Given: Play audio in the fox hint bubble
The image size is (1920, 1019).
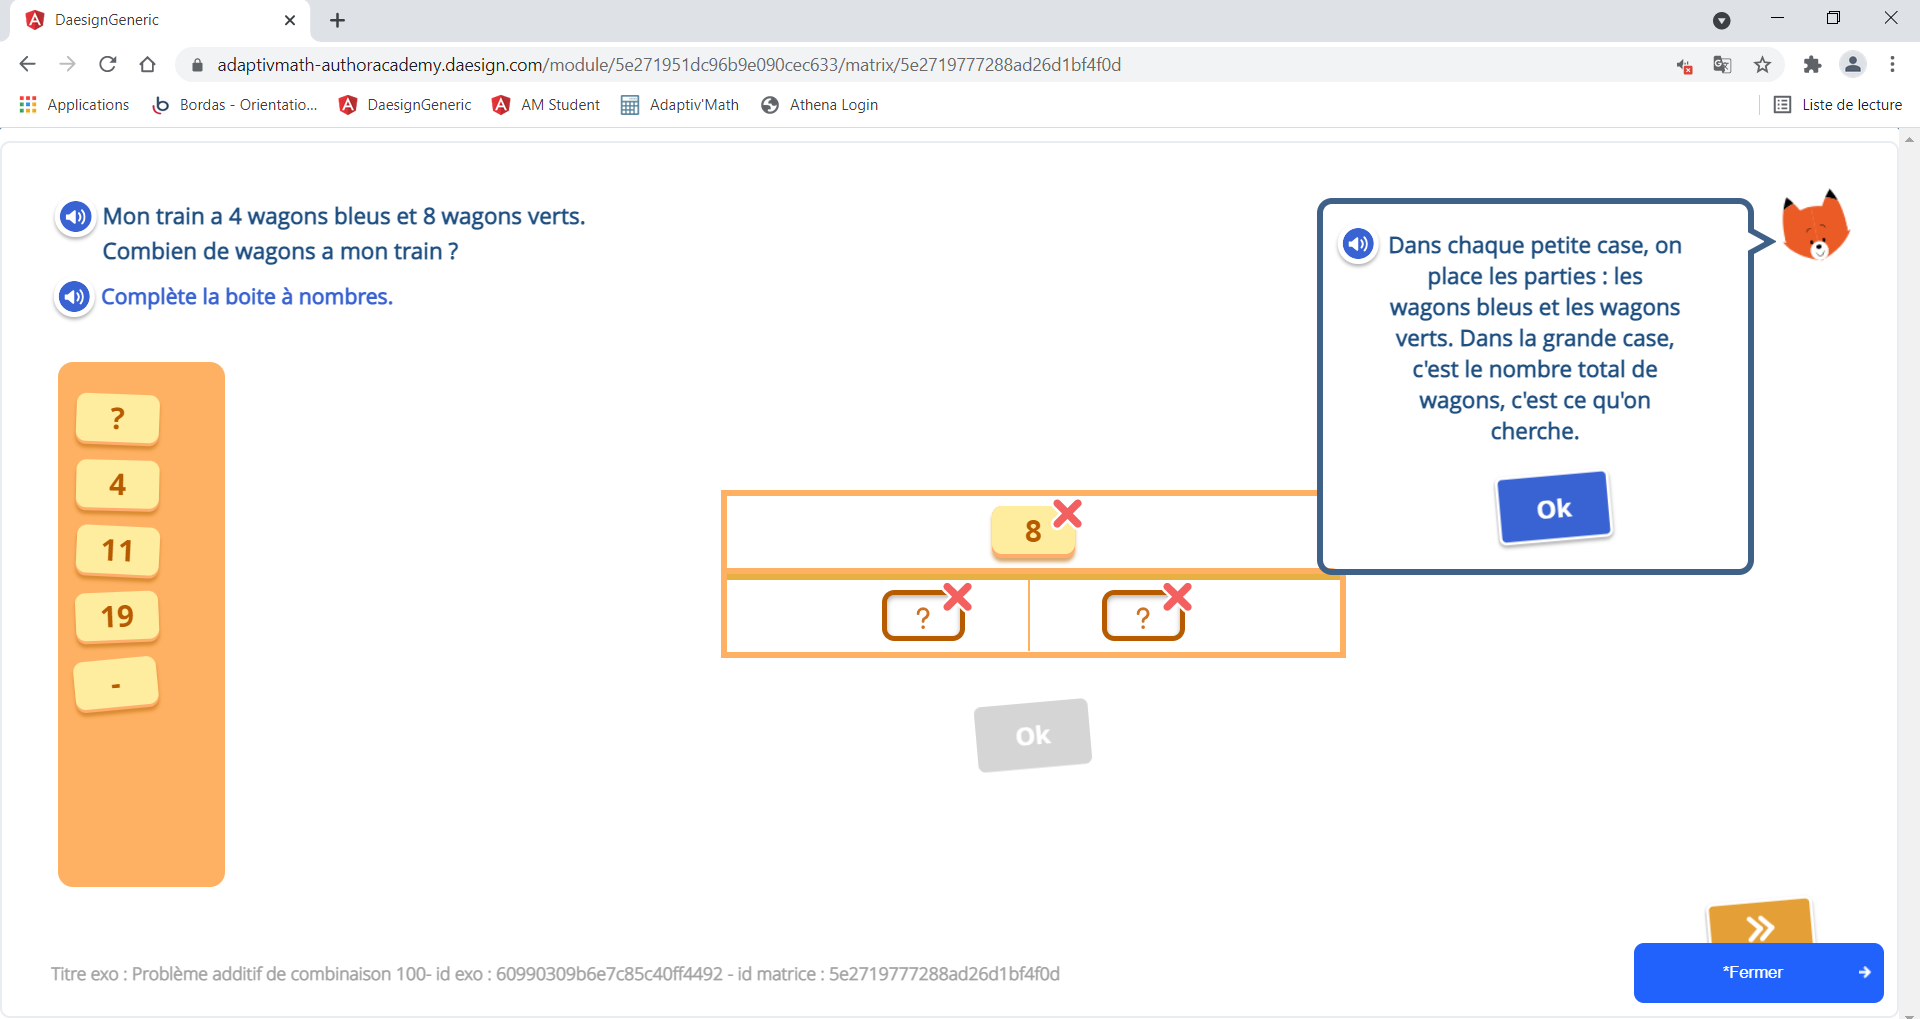Looking at the screenshot, I should pyautogui.click(x=1358, y=244).
